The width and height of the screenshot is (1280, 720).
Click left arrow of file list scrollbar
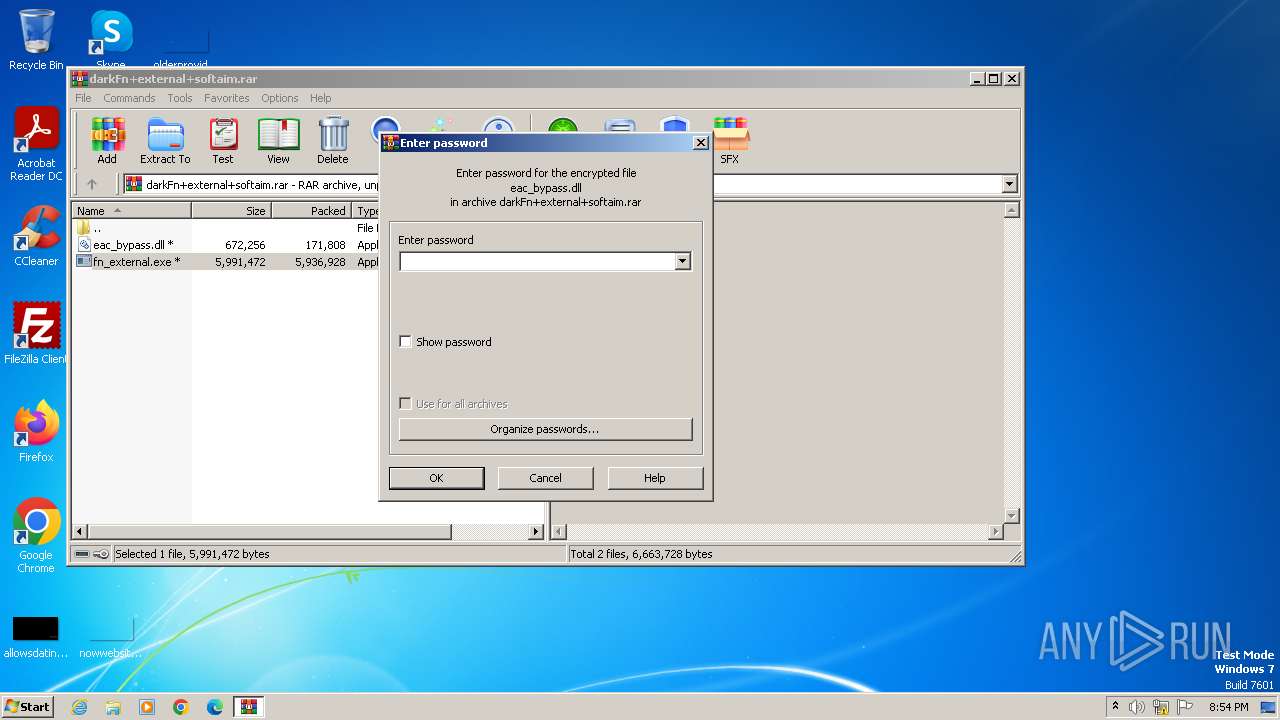click(x=81, y=532)
